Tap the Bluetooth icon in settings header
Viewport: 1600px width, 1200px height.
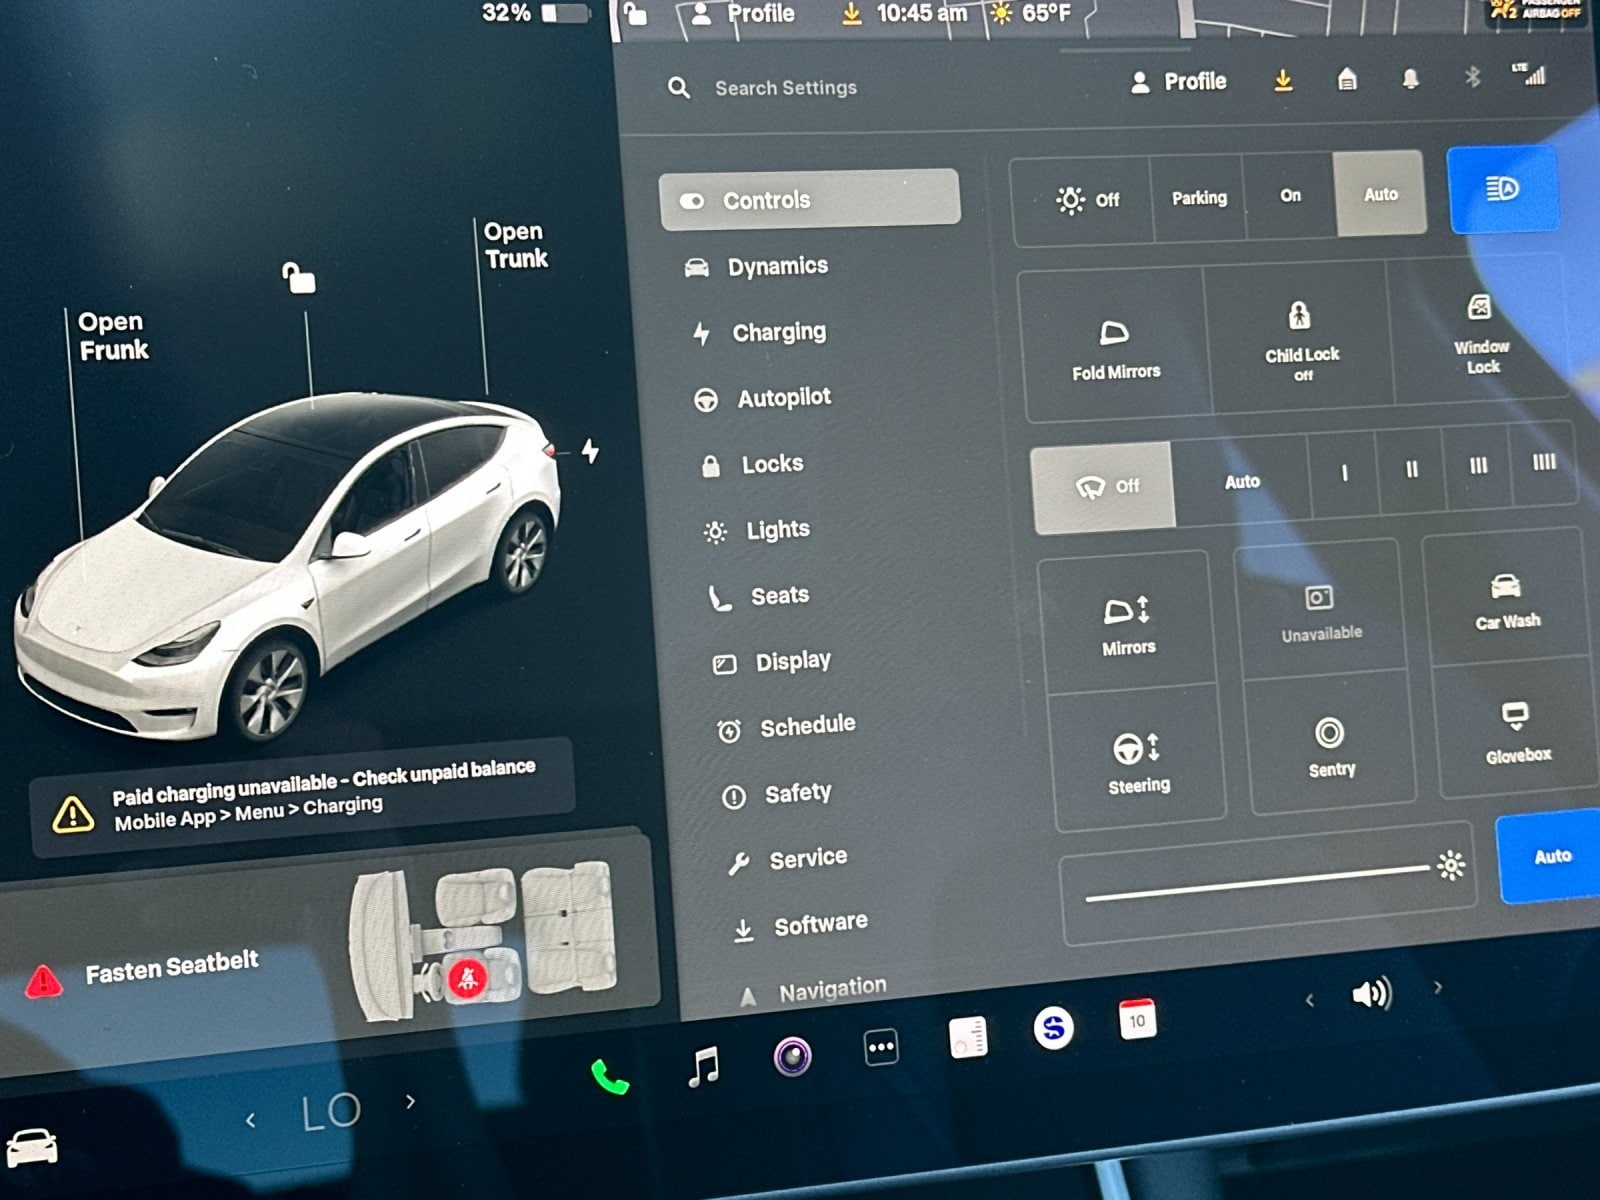(x=1472, y=77)
